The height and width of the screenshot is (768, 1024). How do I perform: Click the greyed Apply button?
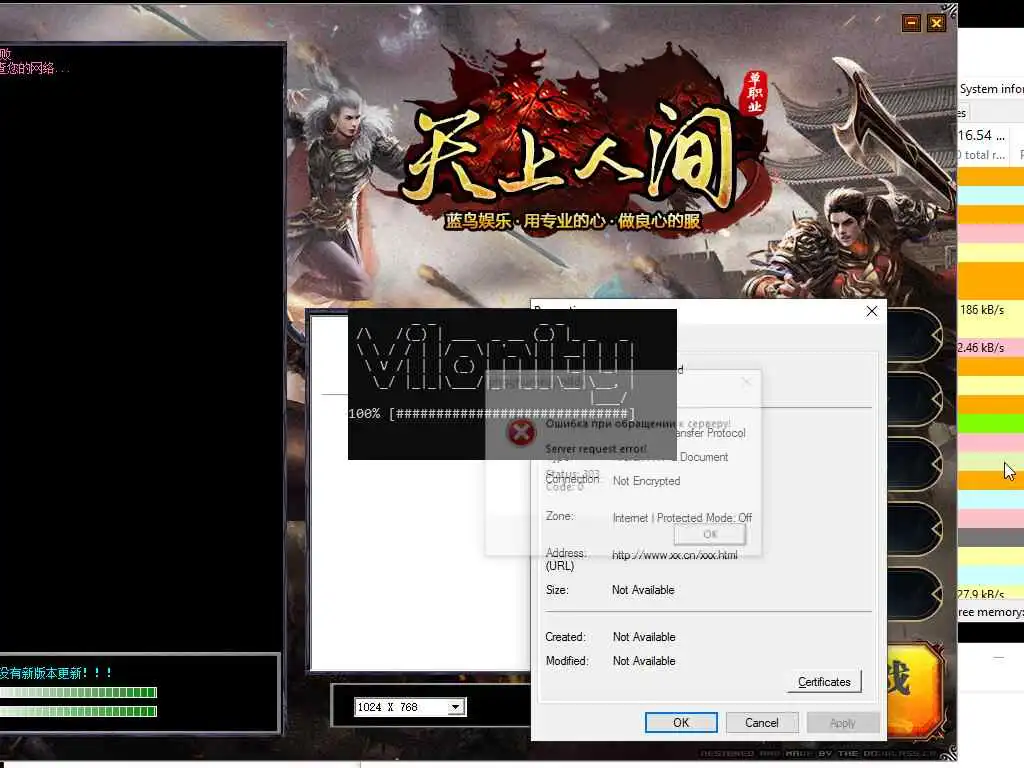(x=842, y=723)
